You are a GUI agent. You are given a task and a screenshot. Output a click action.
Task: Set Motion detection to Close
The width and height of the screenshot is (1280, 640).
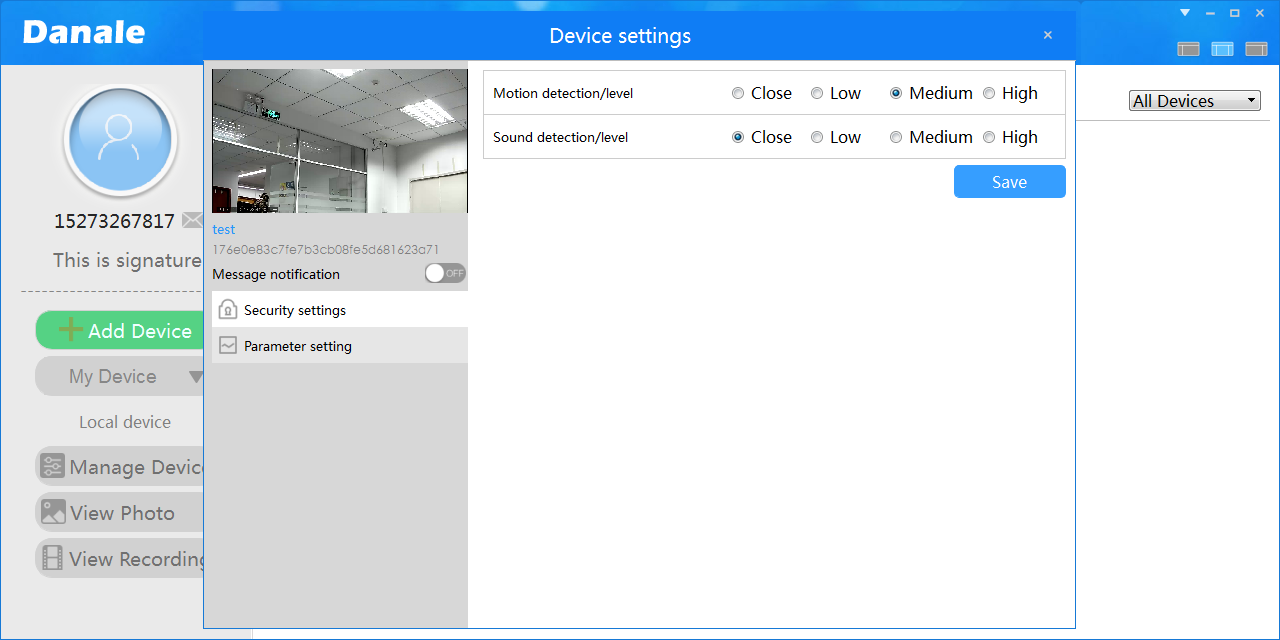click(738, 94)
